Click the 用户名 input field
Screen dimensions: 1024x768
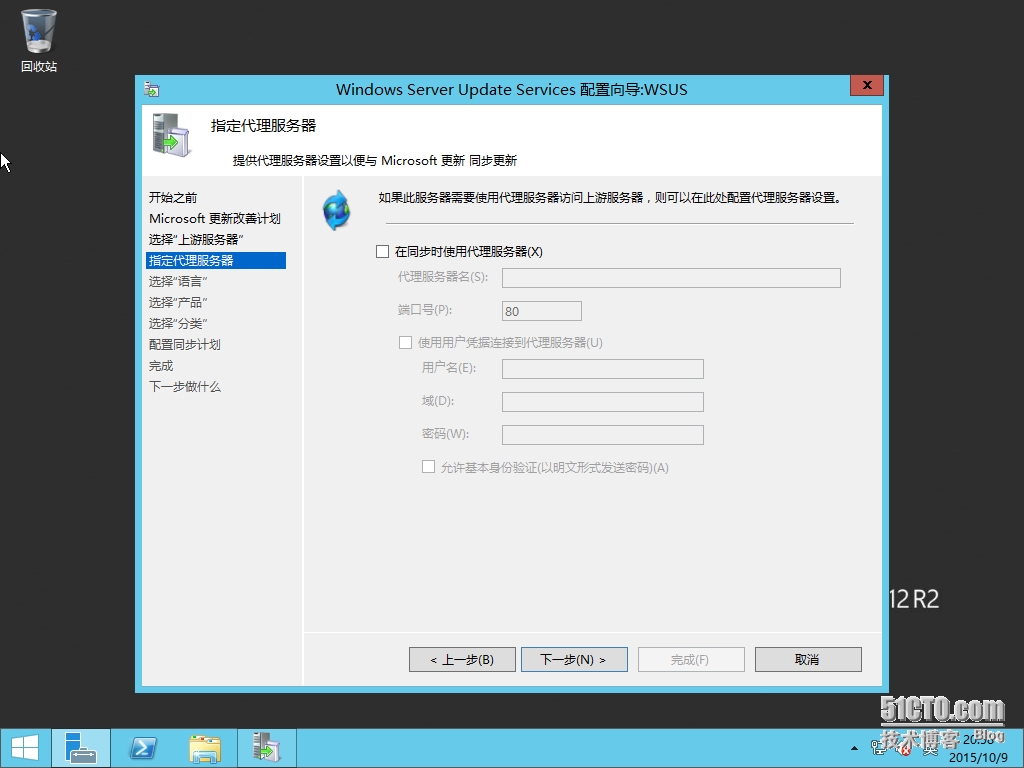coord(603,369)
